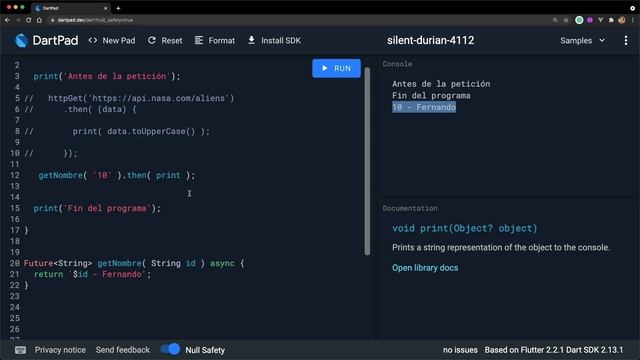Open the Privacy notice link

click(x=60, y=350)
